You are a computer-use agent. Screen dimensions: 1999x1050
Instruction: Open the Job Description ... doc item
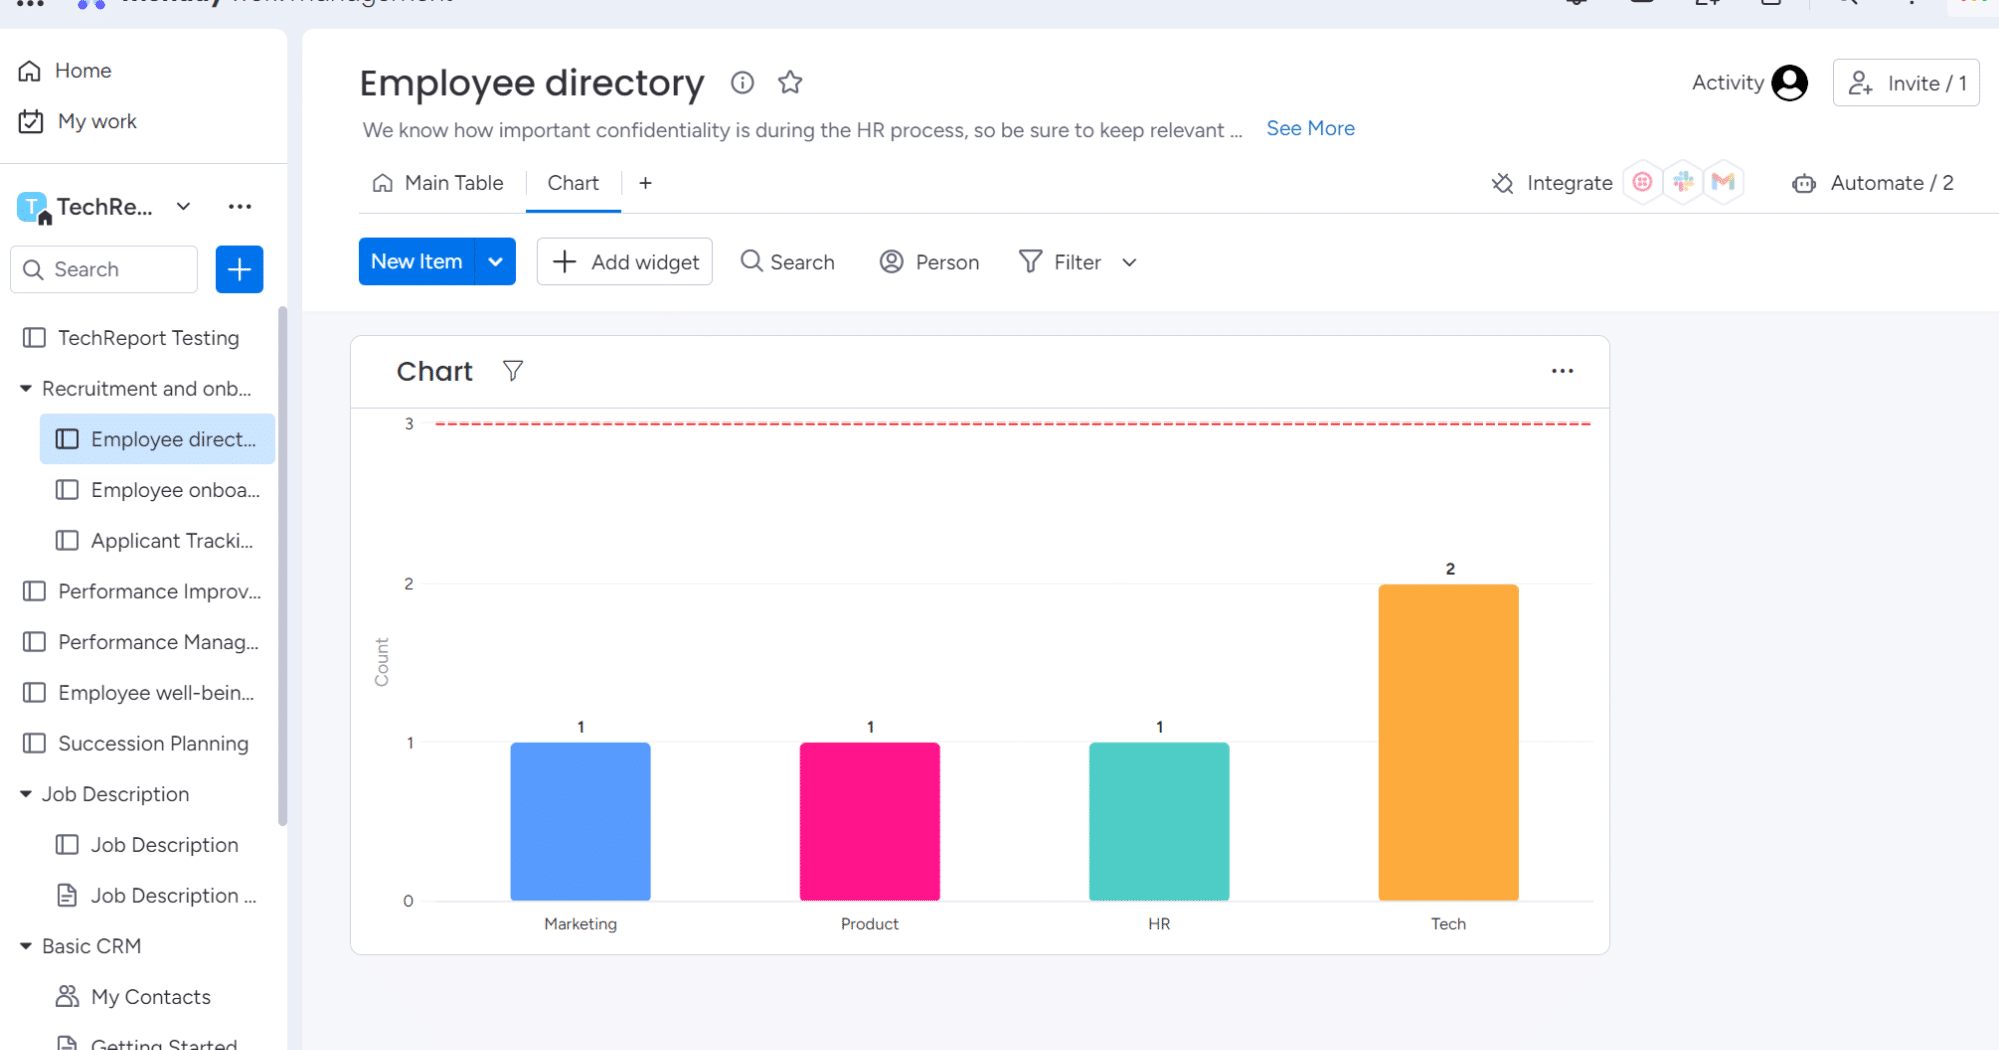tap(157, 896)
